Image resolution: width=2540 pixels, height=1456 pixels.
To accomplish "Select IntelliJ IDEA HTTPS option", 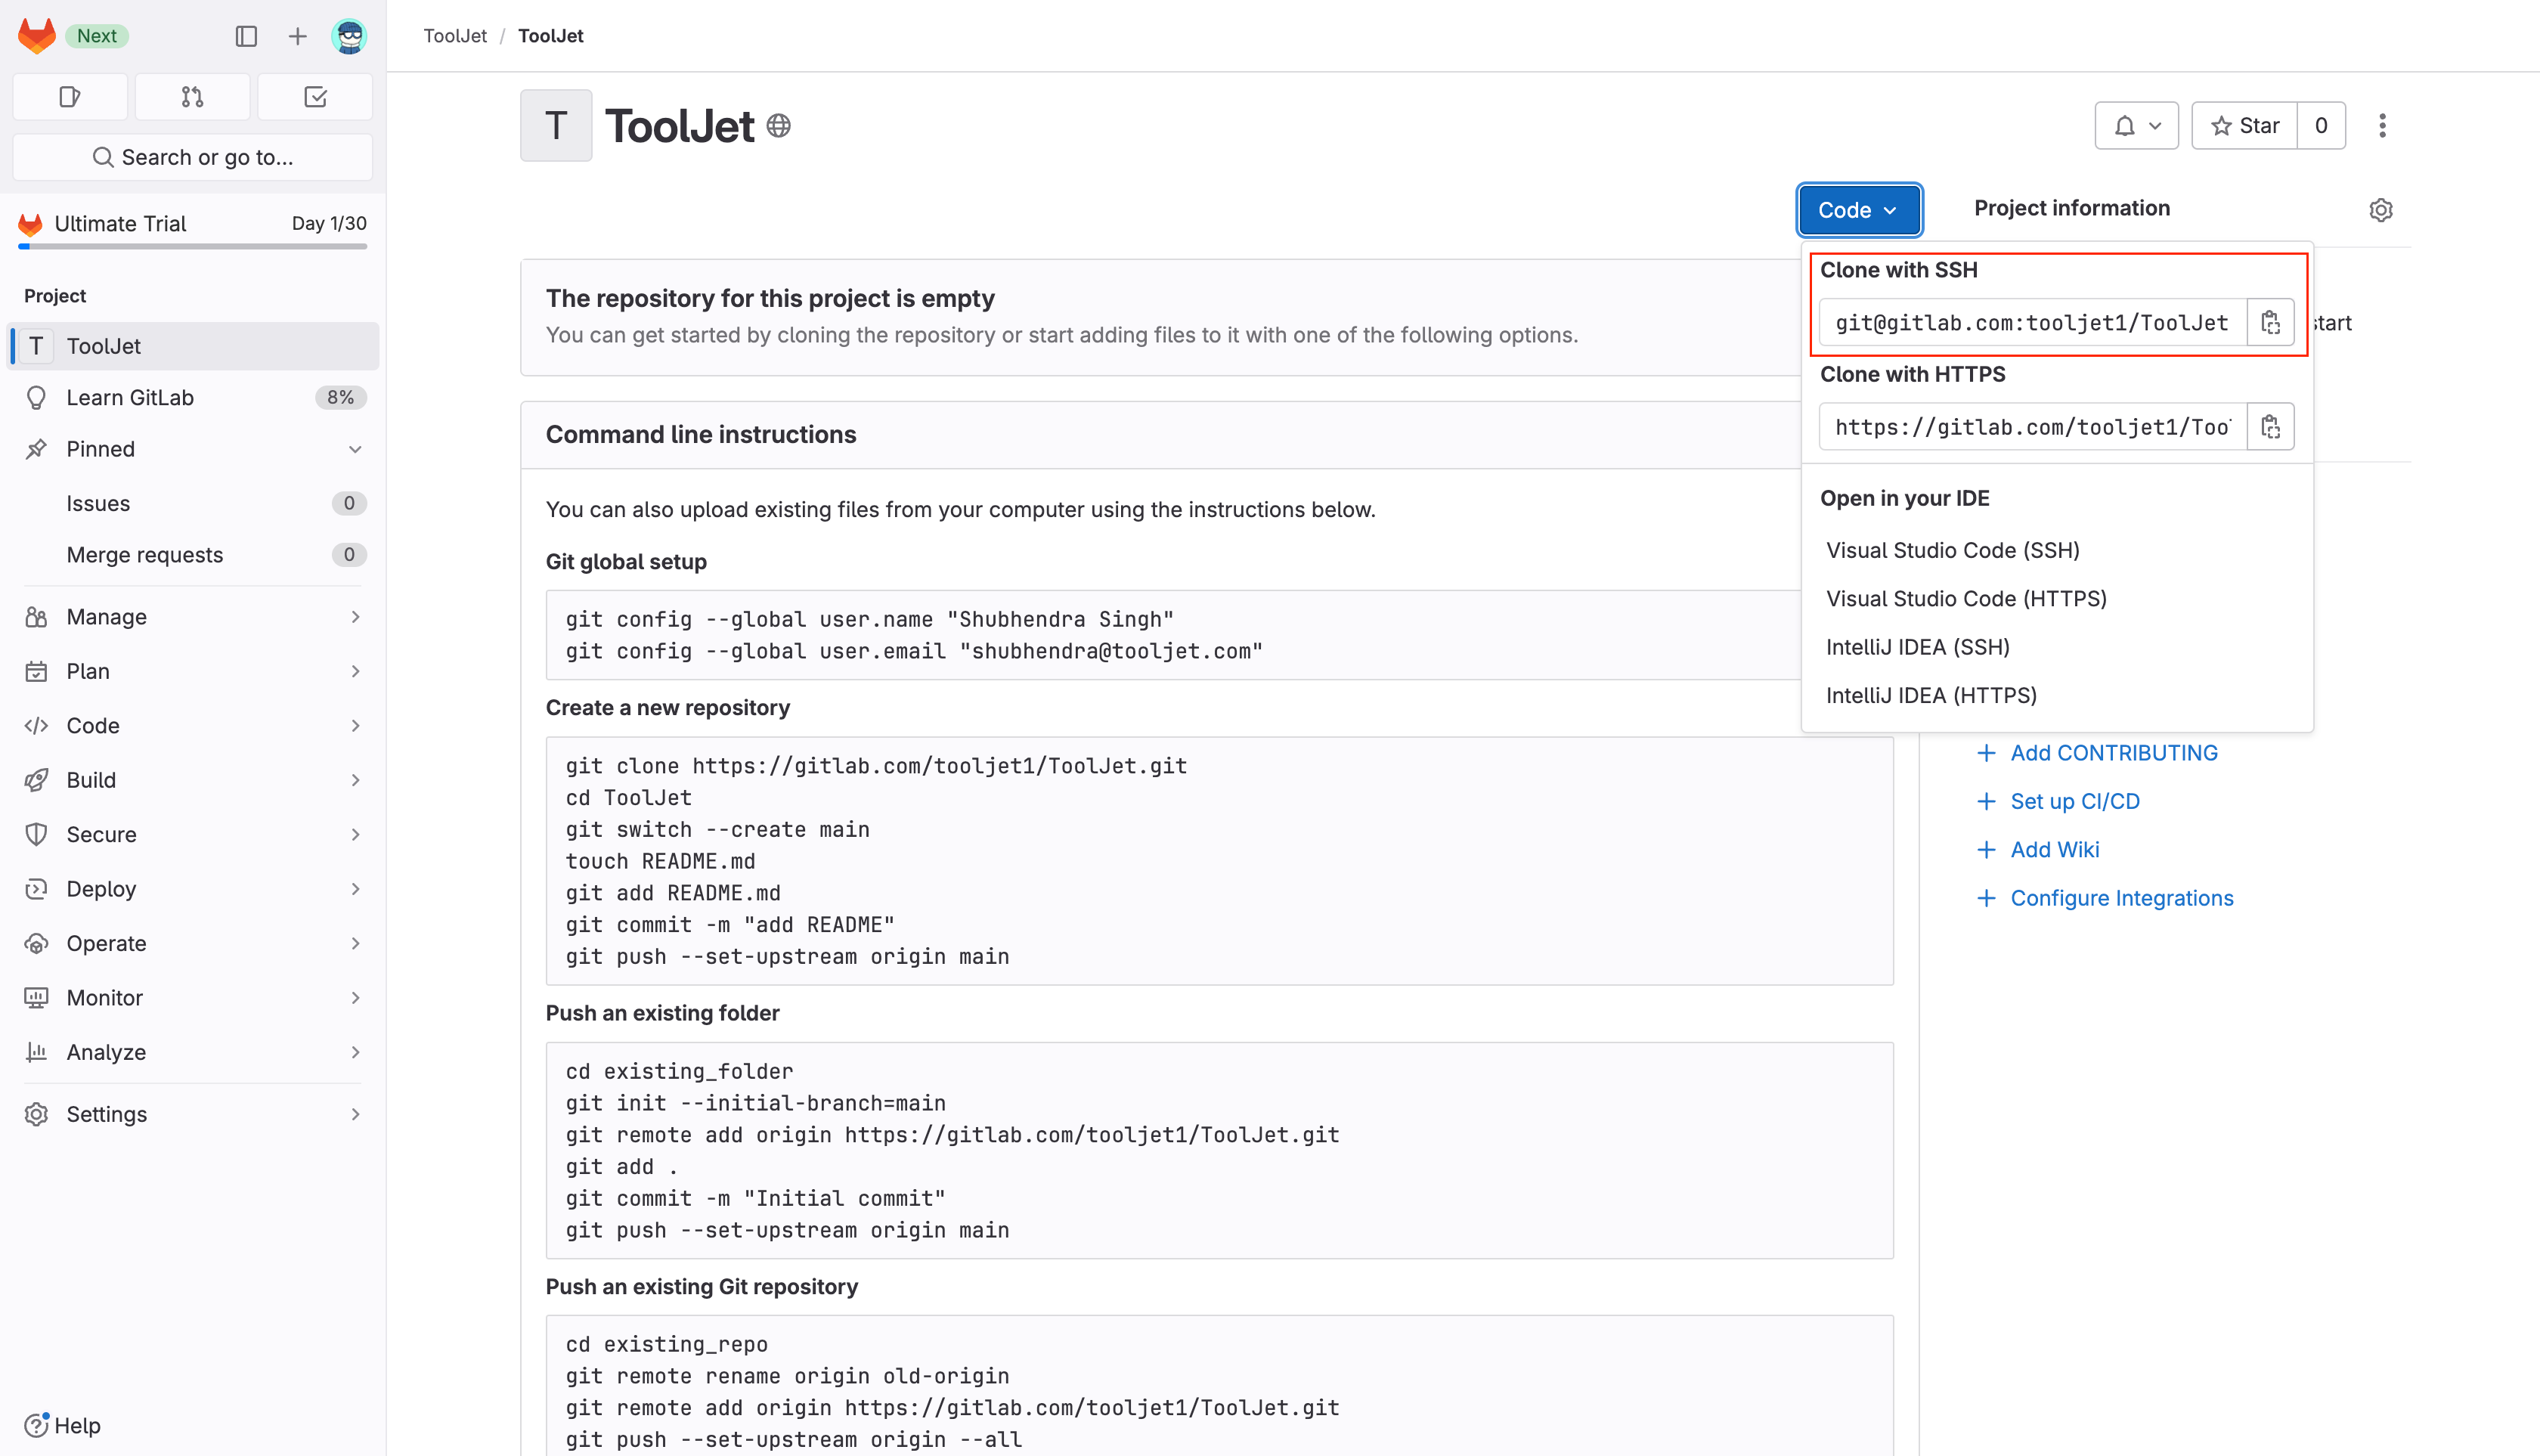I will [1931, 694].
